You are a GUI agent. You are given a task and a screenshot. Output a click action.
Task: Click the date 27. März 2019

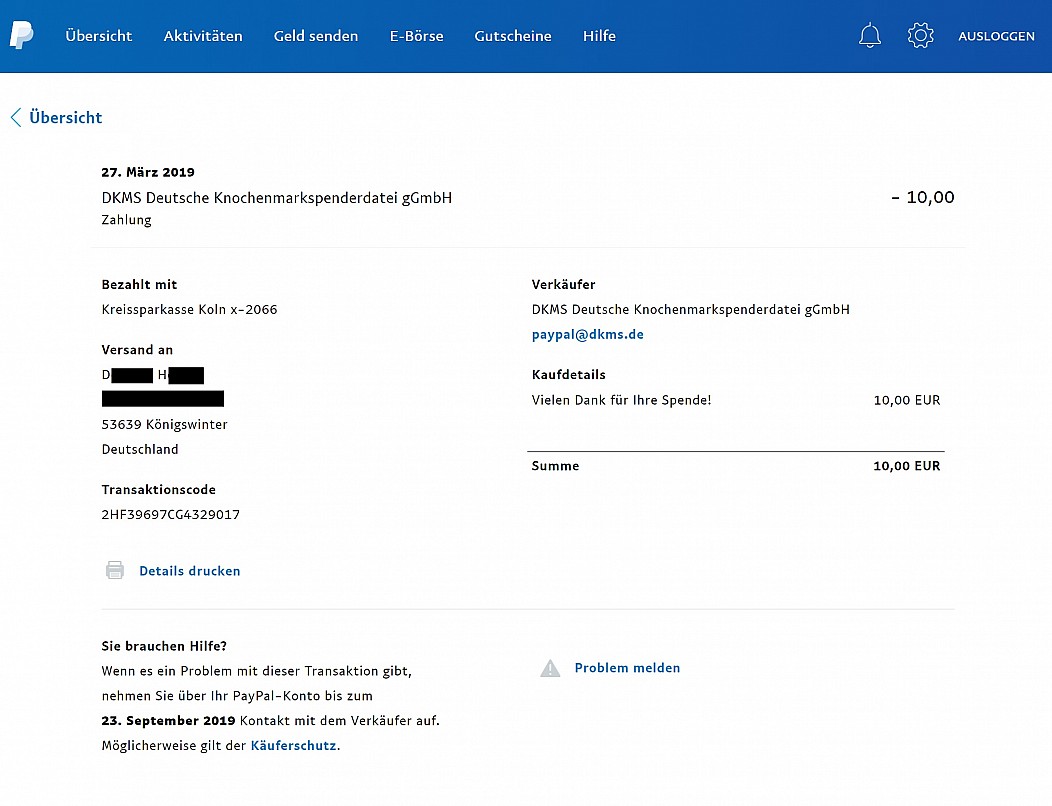[x=148, y=172]
